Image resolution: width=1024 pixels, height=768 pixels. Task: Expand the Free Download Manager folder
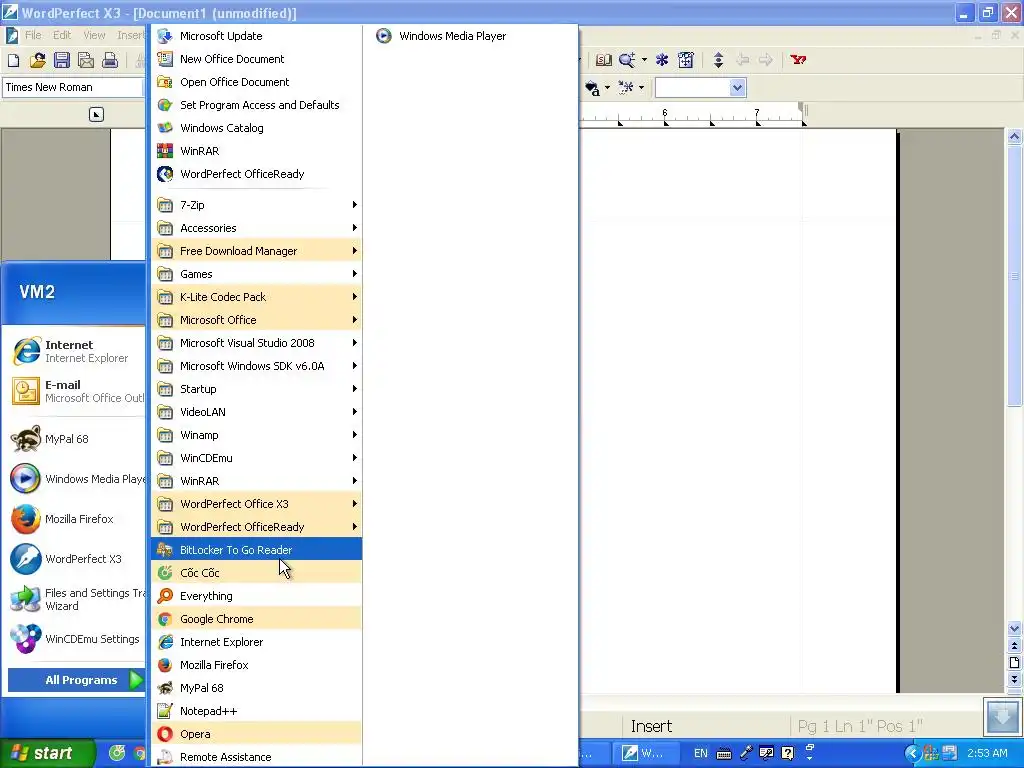pos(256,251)
